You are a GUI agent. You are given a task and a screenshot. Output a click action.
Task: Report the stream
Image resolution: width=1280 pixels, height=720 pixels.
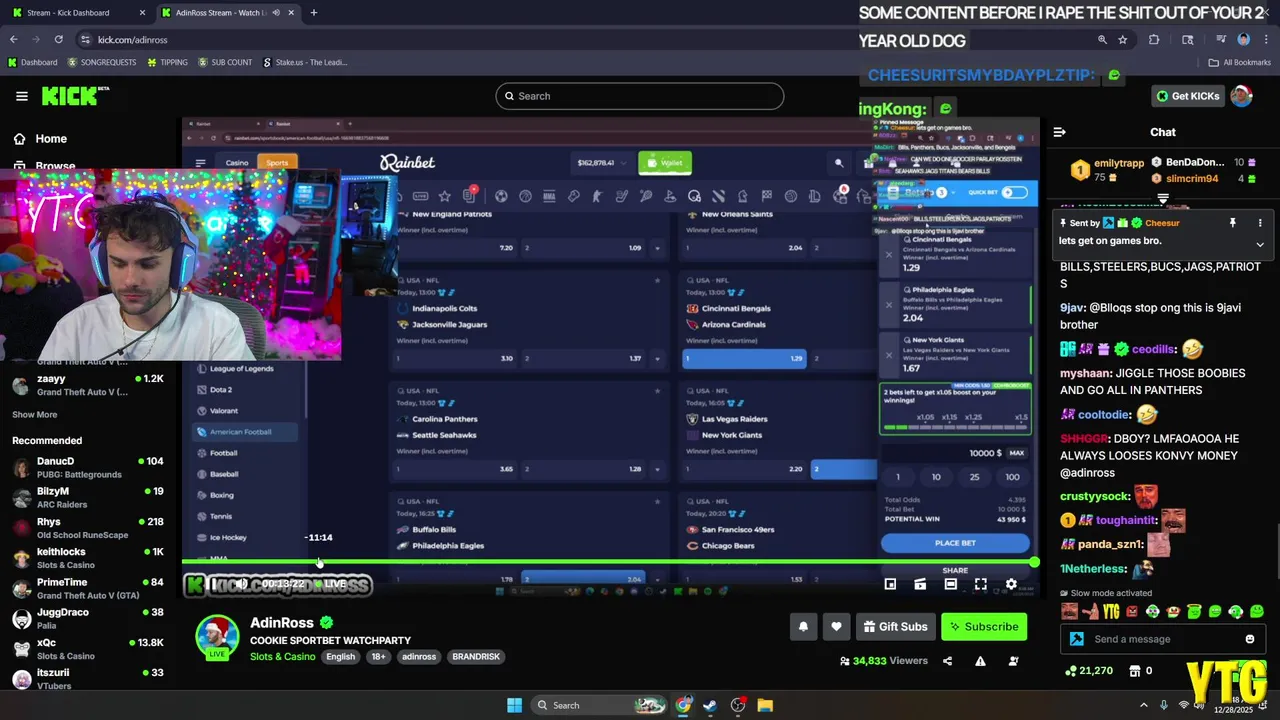(980, 661)
